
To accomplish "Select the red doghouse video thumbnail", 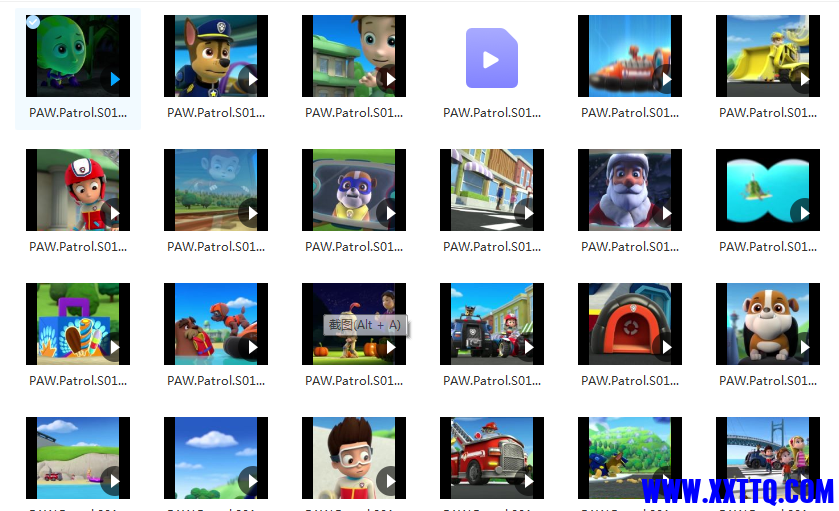I will [x=630, y=324].
